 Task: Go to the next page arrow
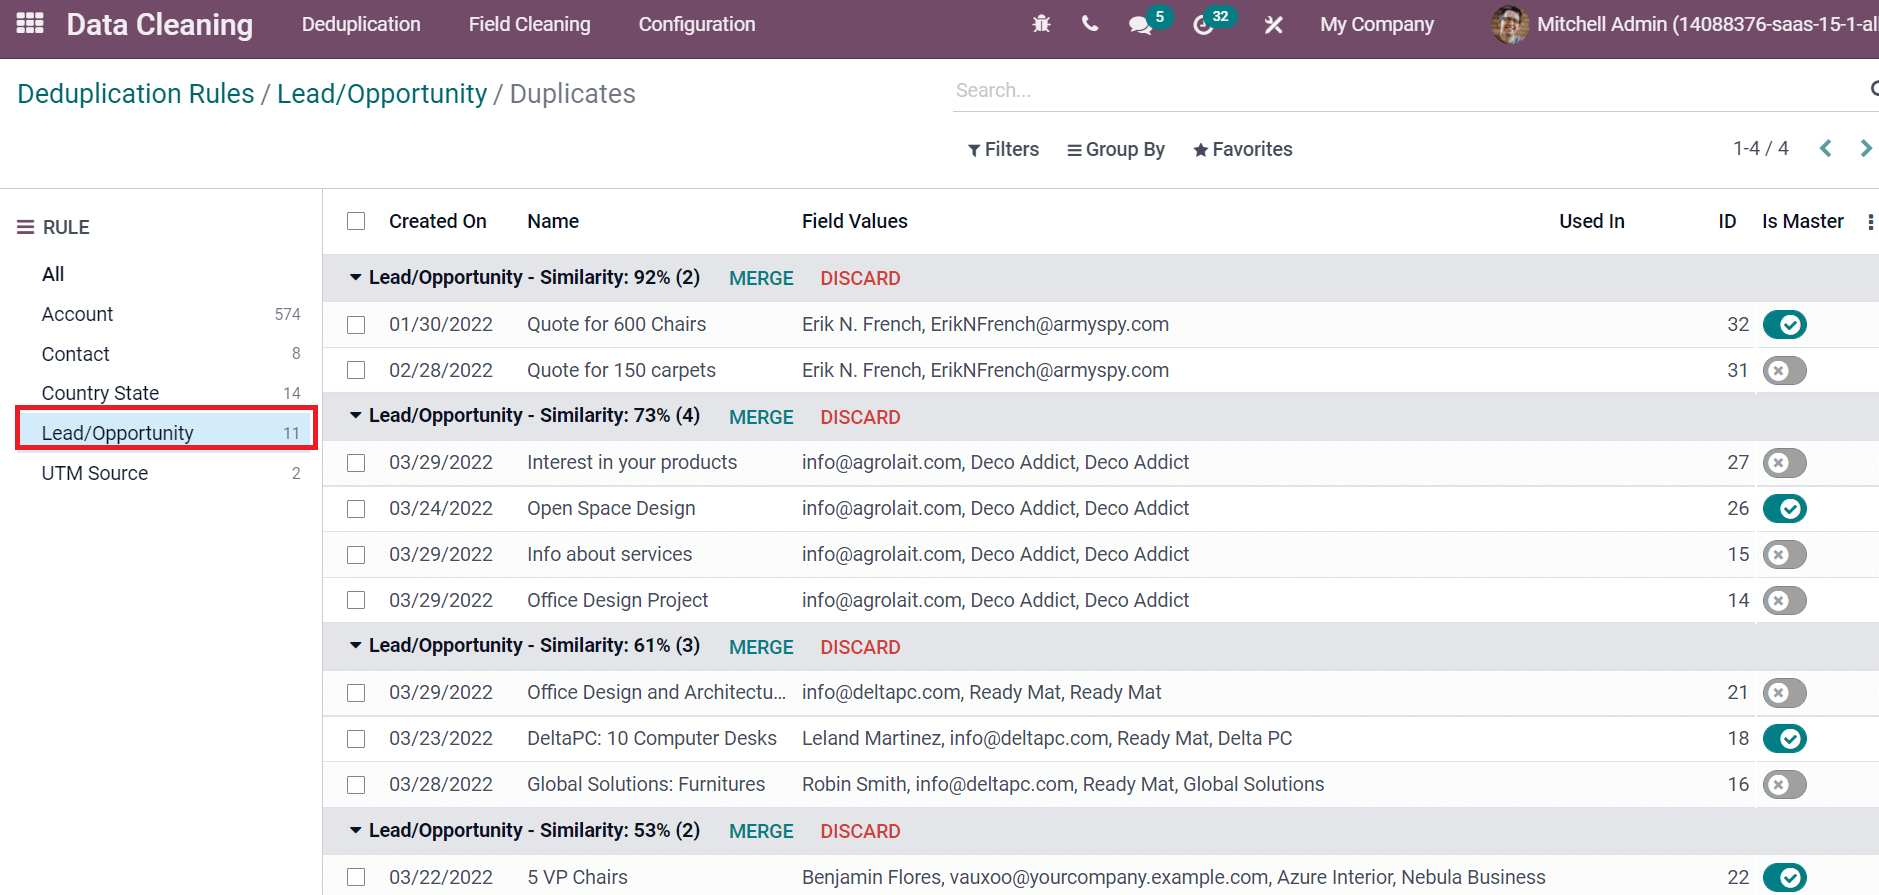tap(1865, 149)
